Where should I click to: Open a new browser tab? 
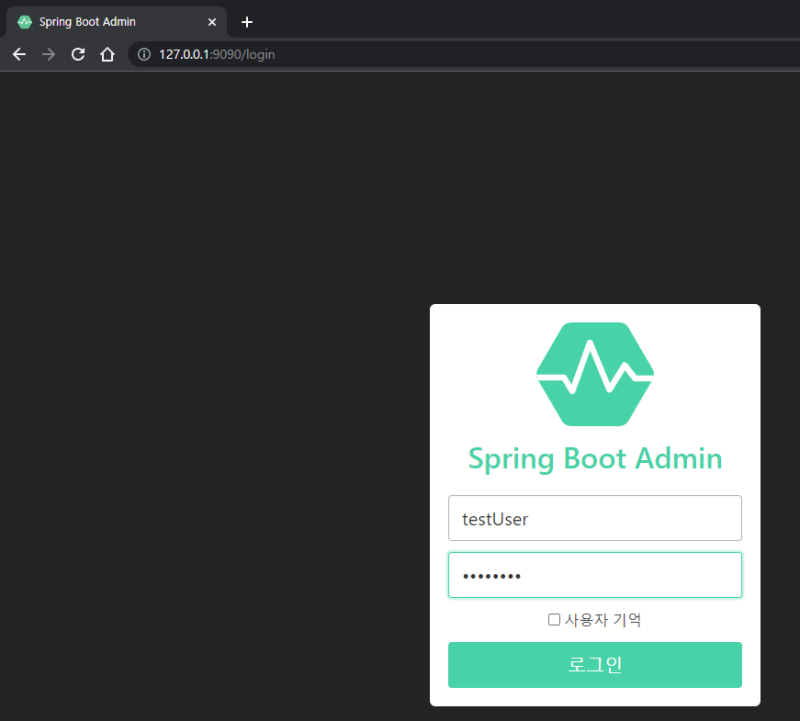(247, 22)
